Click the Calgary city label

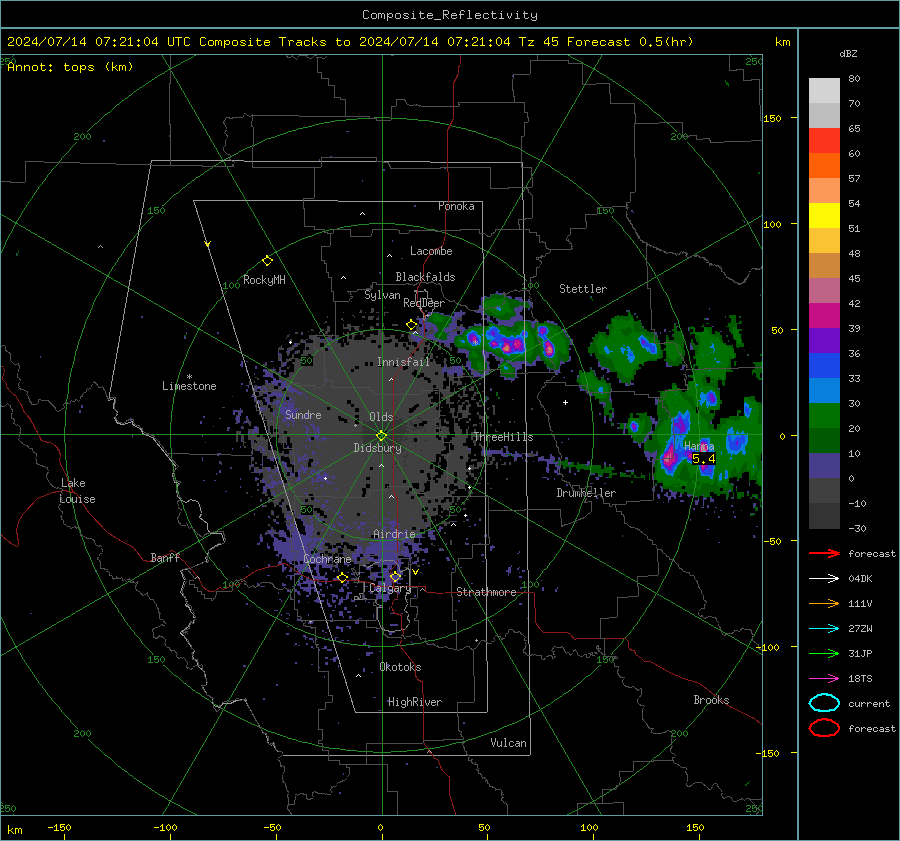(390, 588)
